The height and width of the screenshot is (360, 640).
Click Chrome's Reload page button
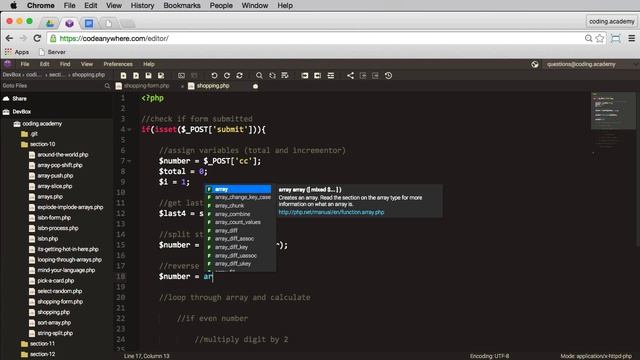37,38
